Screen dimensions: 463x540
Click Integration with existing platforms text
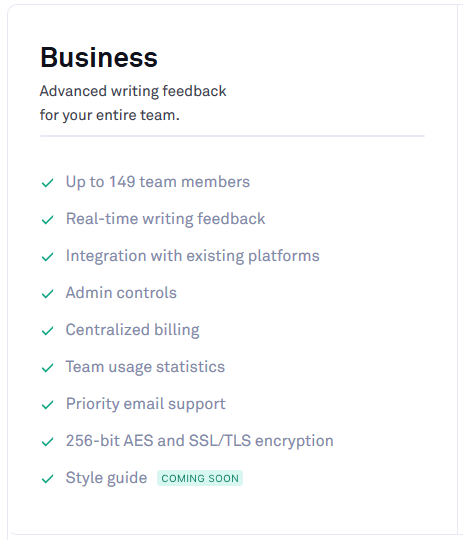tap(193, 256)
